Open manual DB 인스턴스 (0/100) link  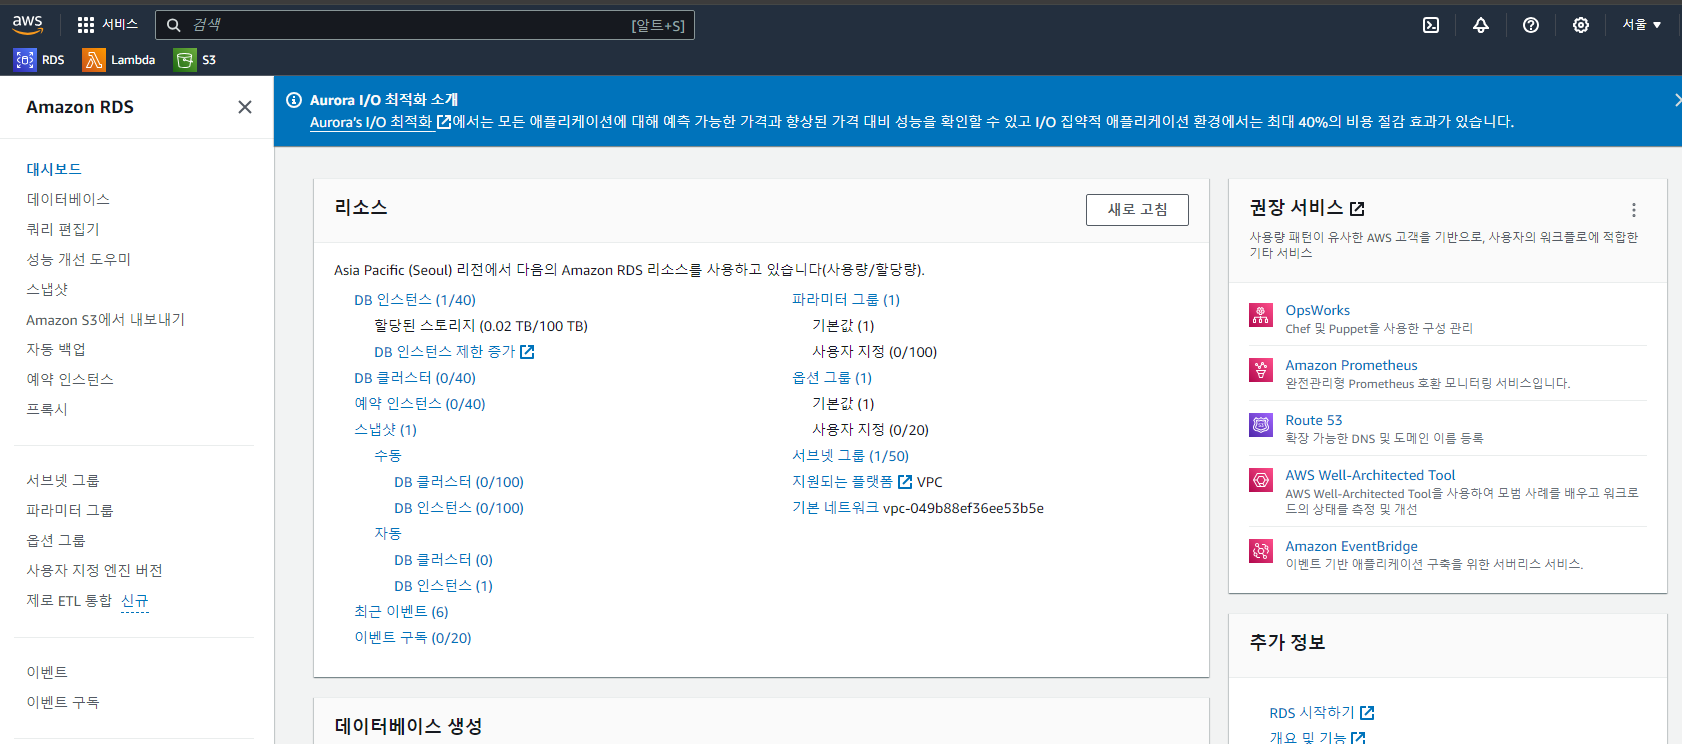(459, 508)
